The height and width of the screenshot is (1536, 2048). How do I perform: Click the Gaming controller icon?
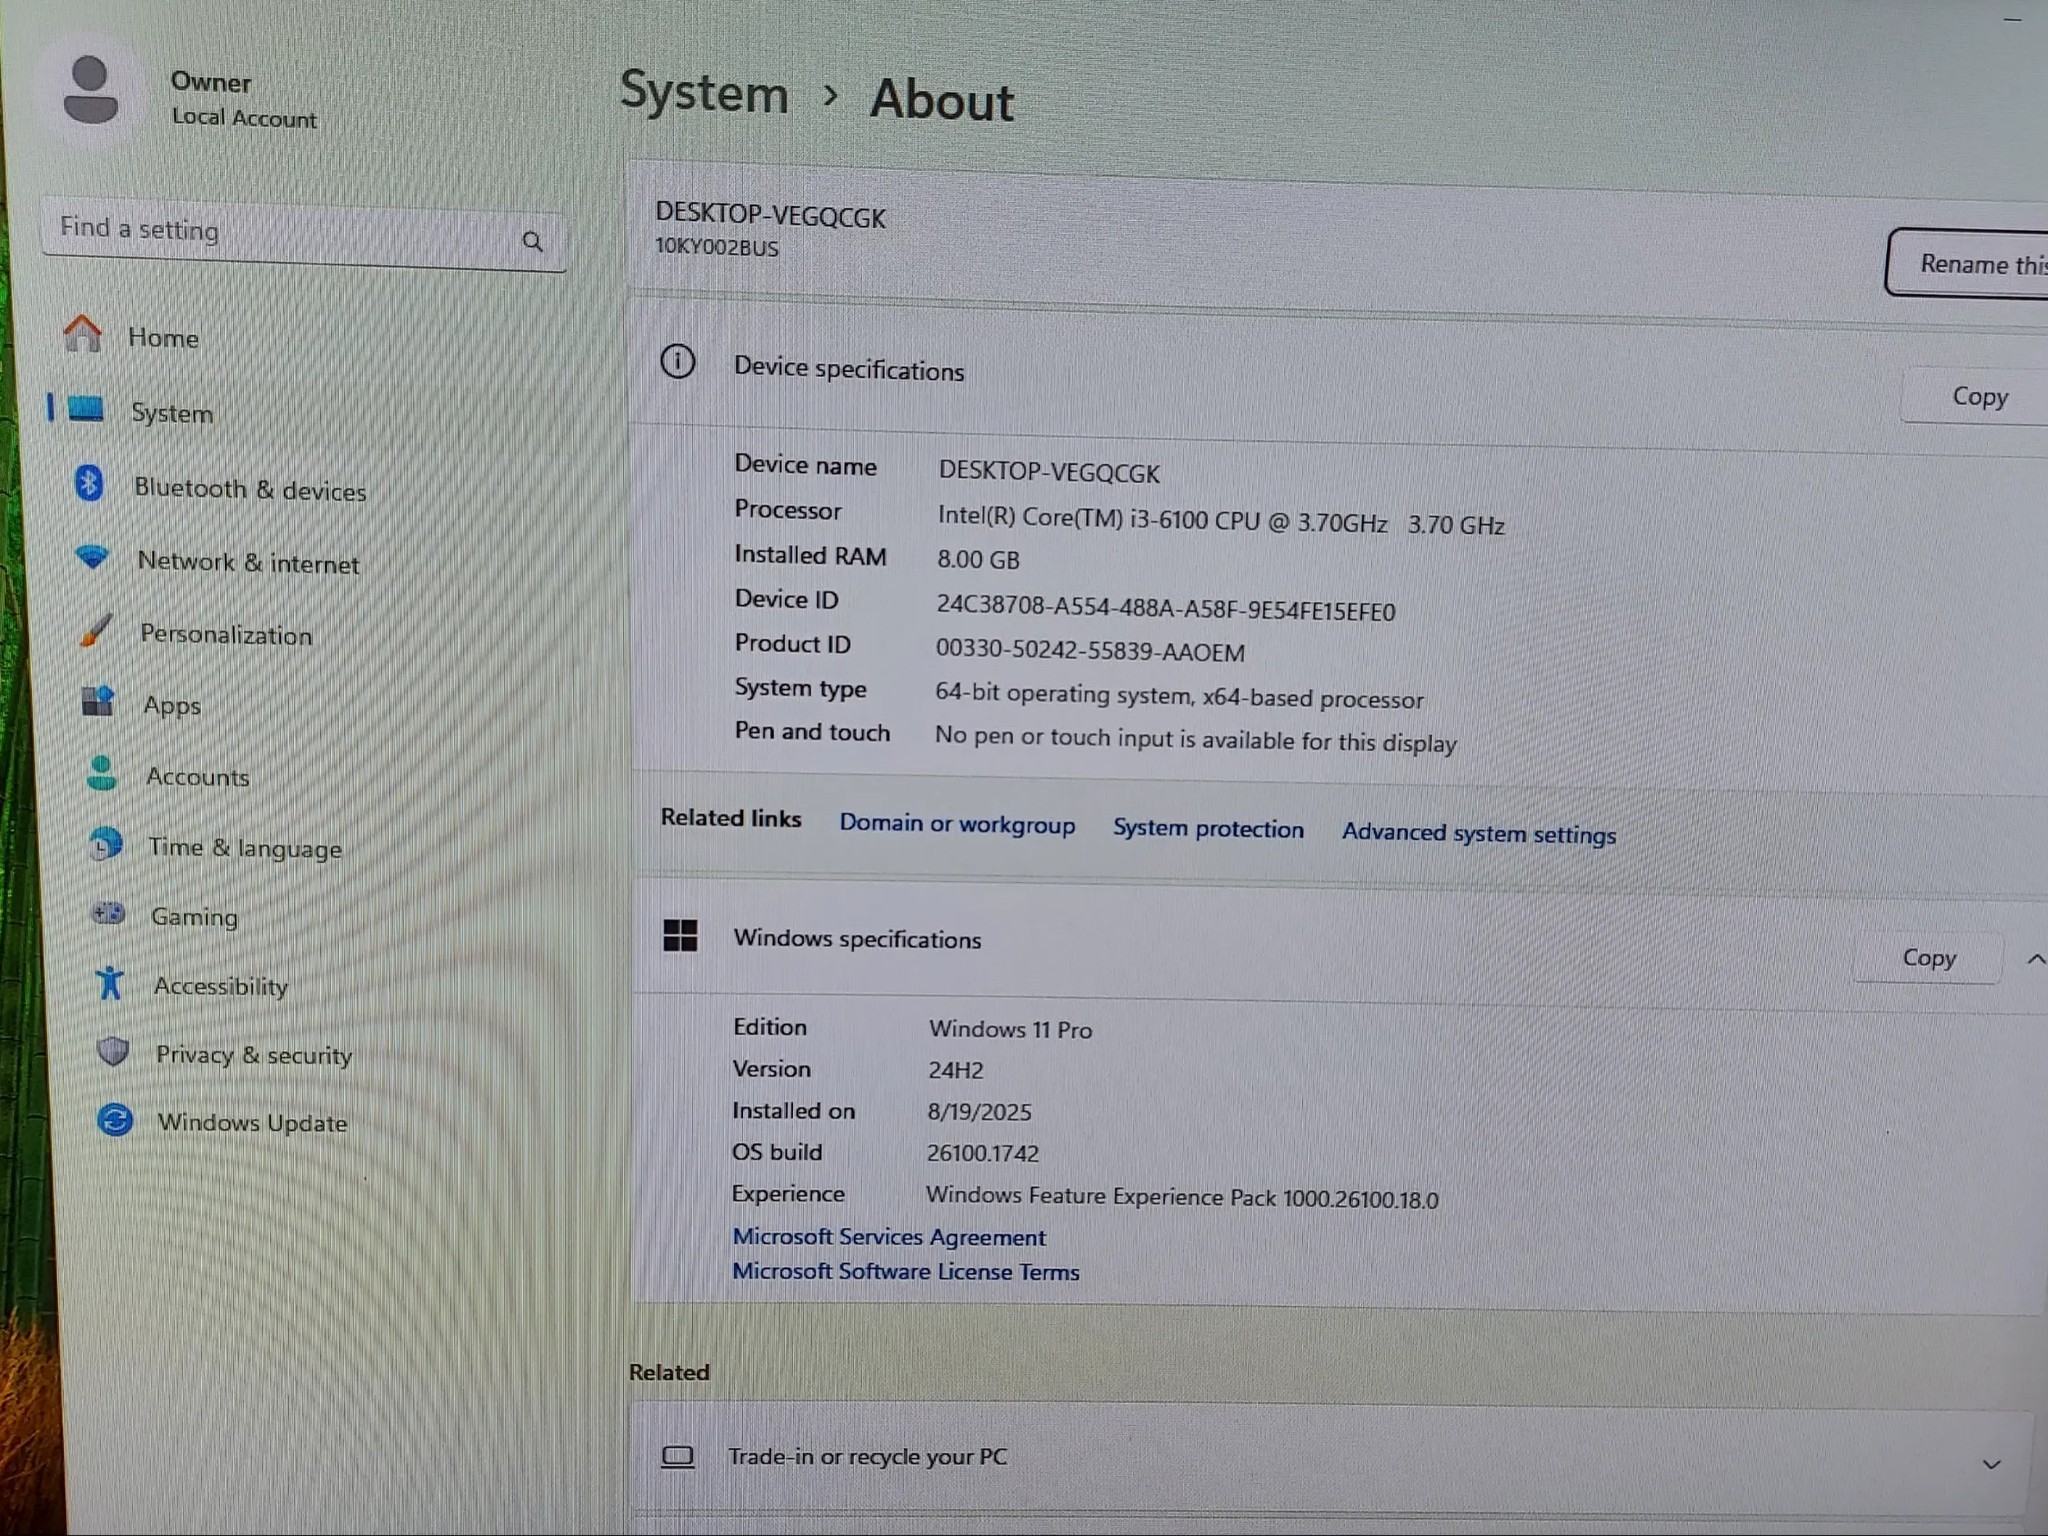pos(108,913)
